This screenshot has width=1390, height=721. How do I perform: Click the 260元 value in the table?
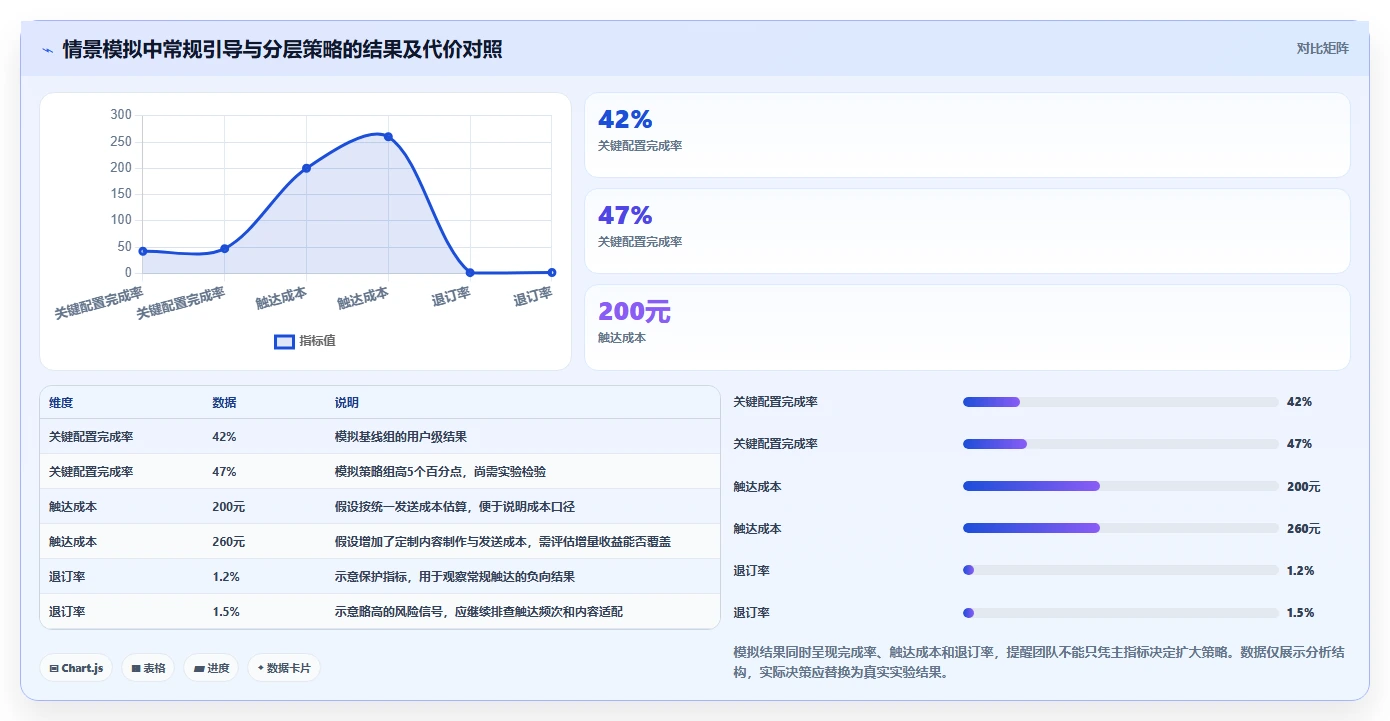tap(229, 542)
